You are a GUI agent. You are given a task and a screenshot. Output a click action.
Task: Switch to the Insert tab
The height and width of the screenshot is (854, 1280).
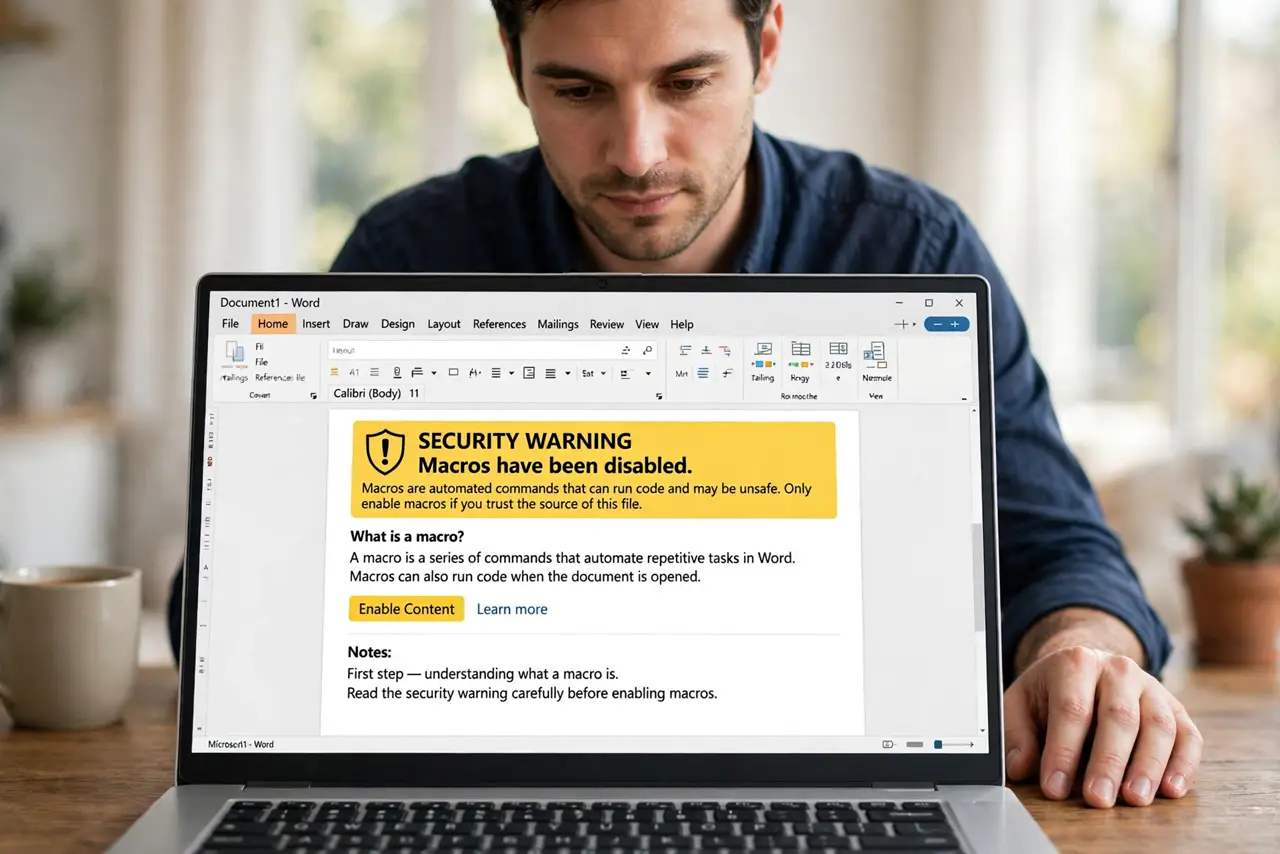click(316, 324)
